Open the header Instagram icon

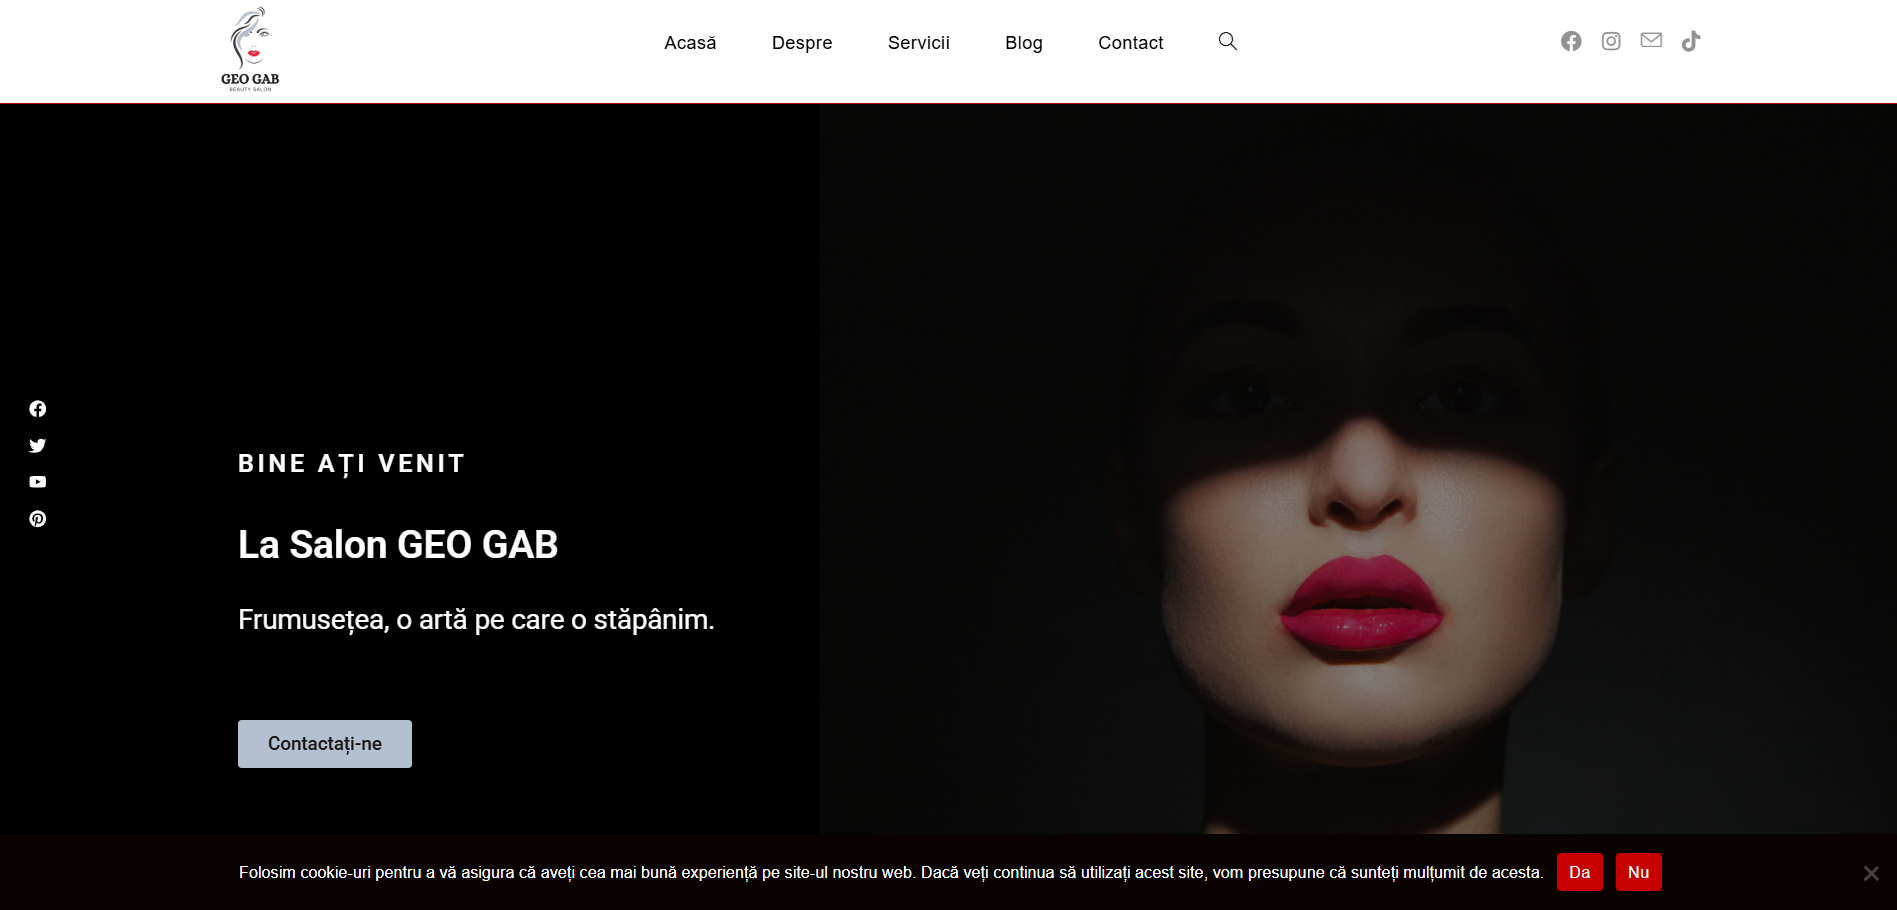[1611, 41]
